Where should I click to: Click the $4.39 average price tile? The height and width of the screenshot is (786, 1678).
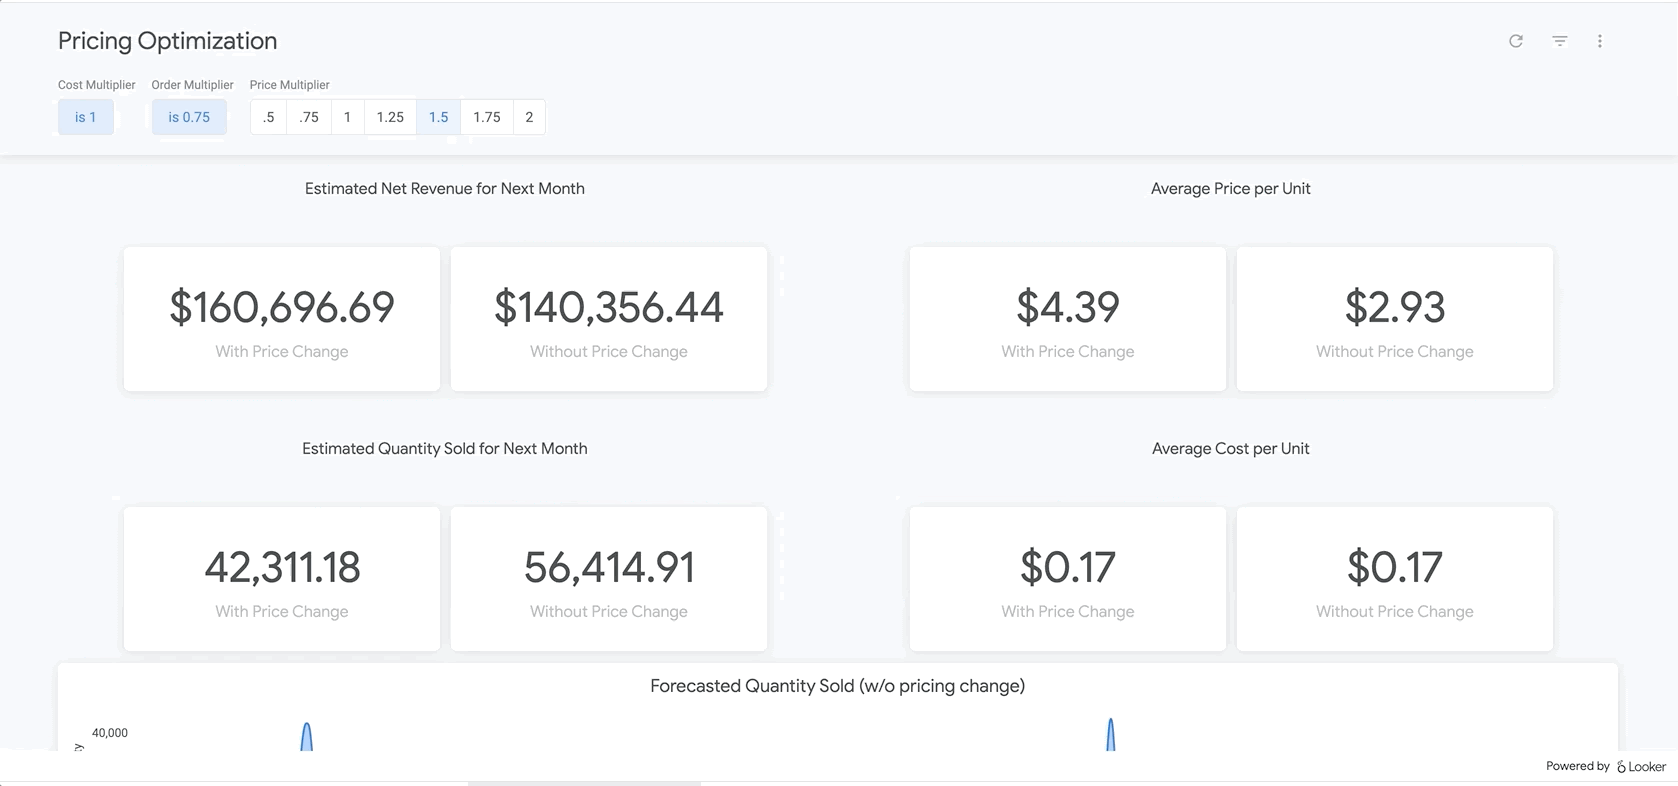(1067, 319)
